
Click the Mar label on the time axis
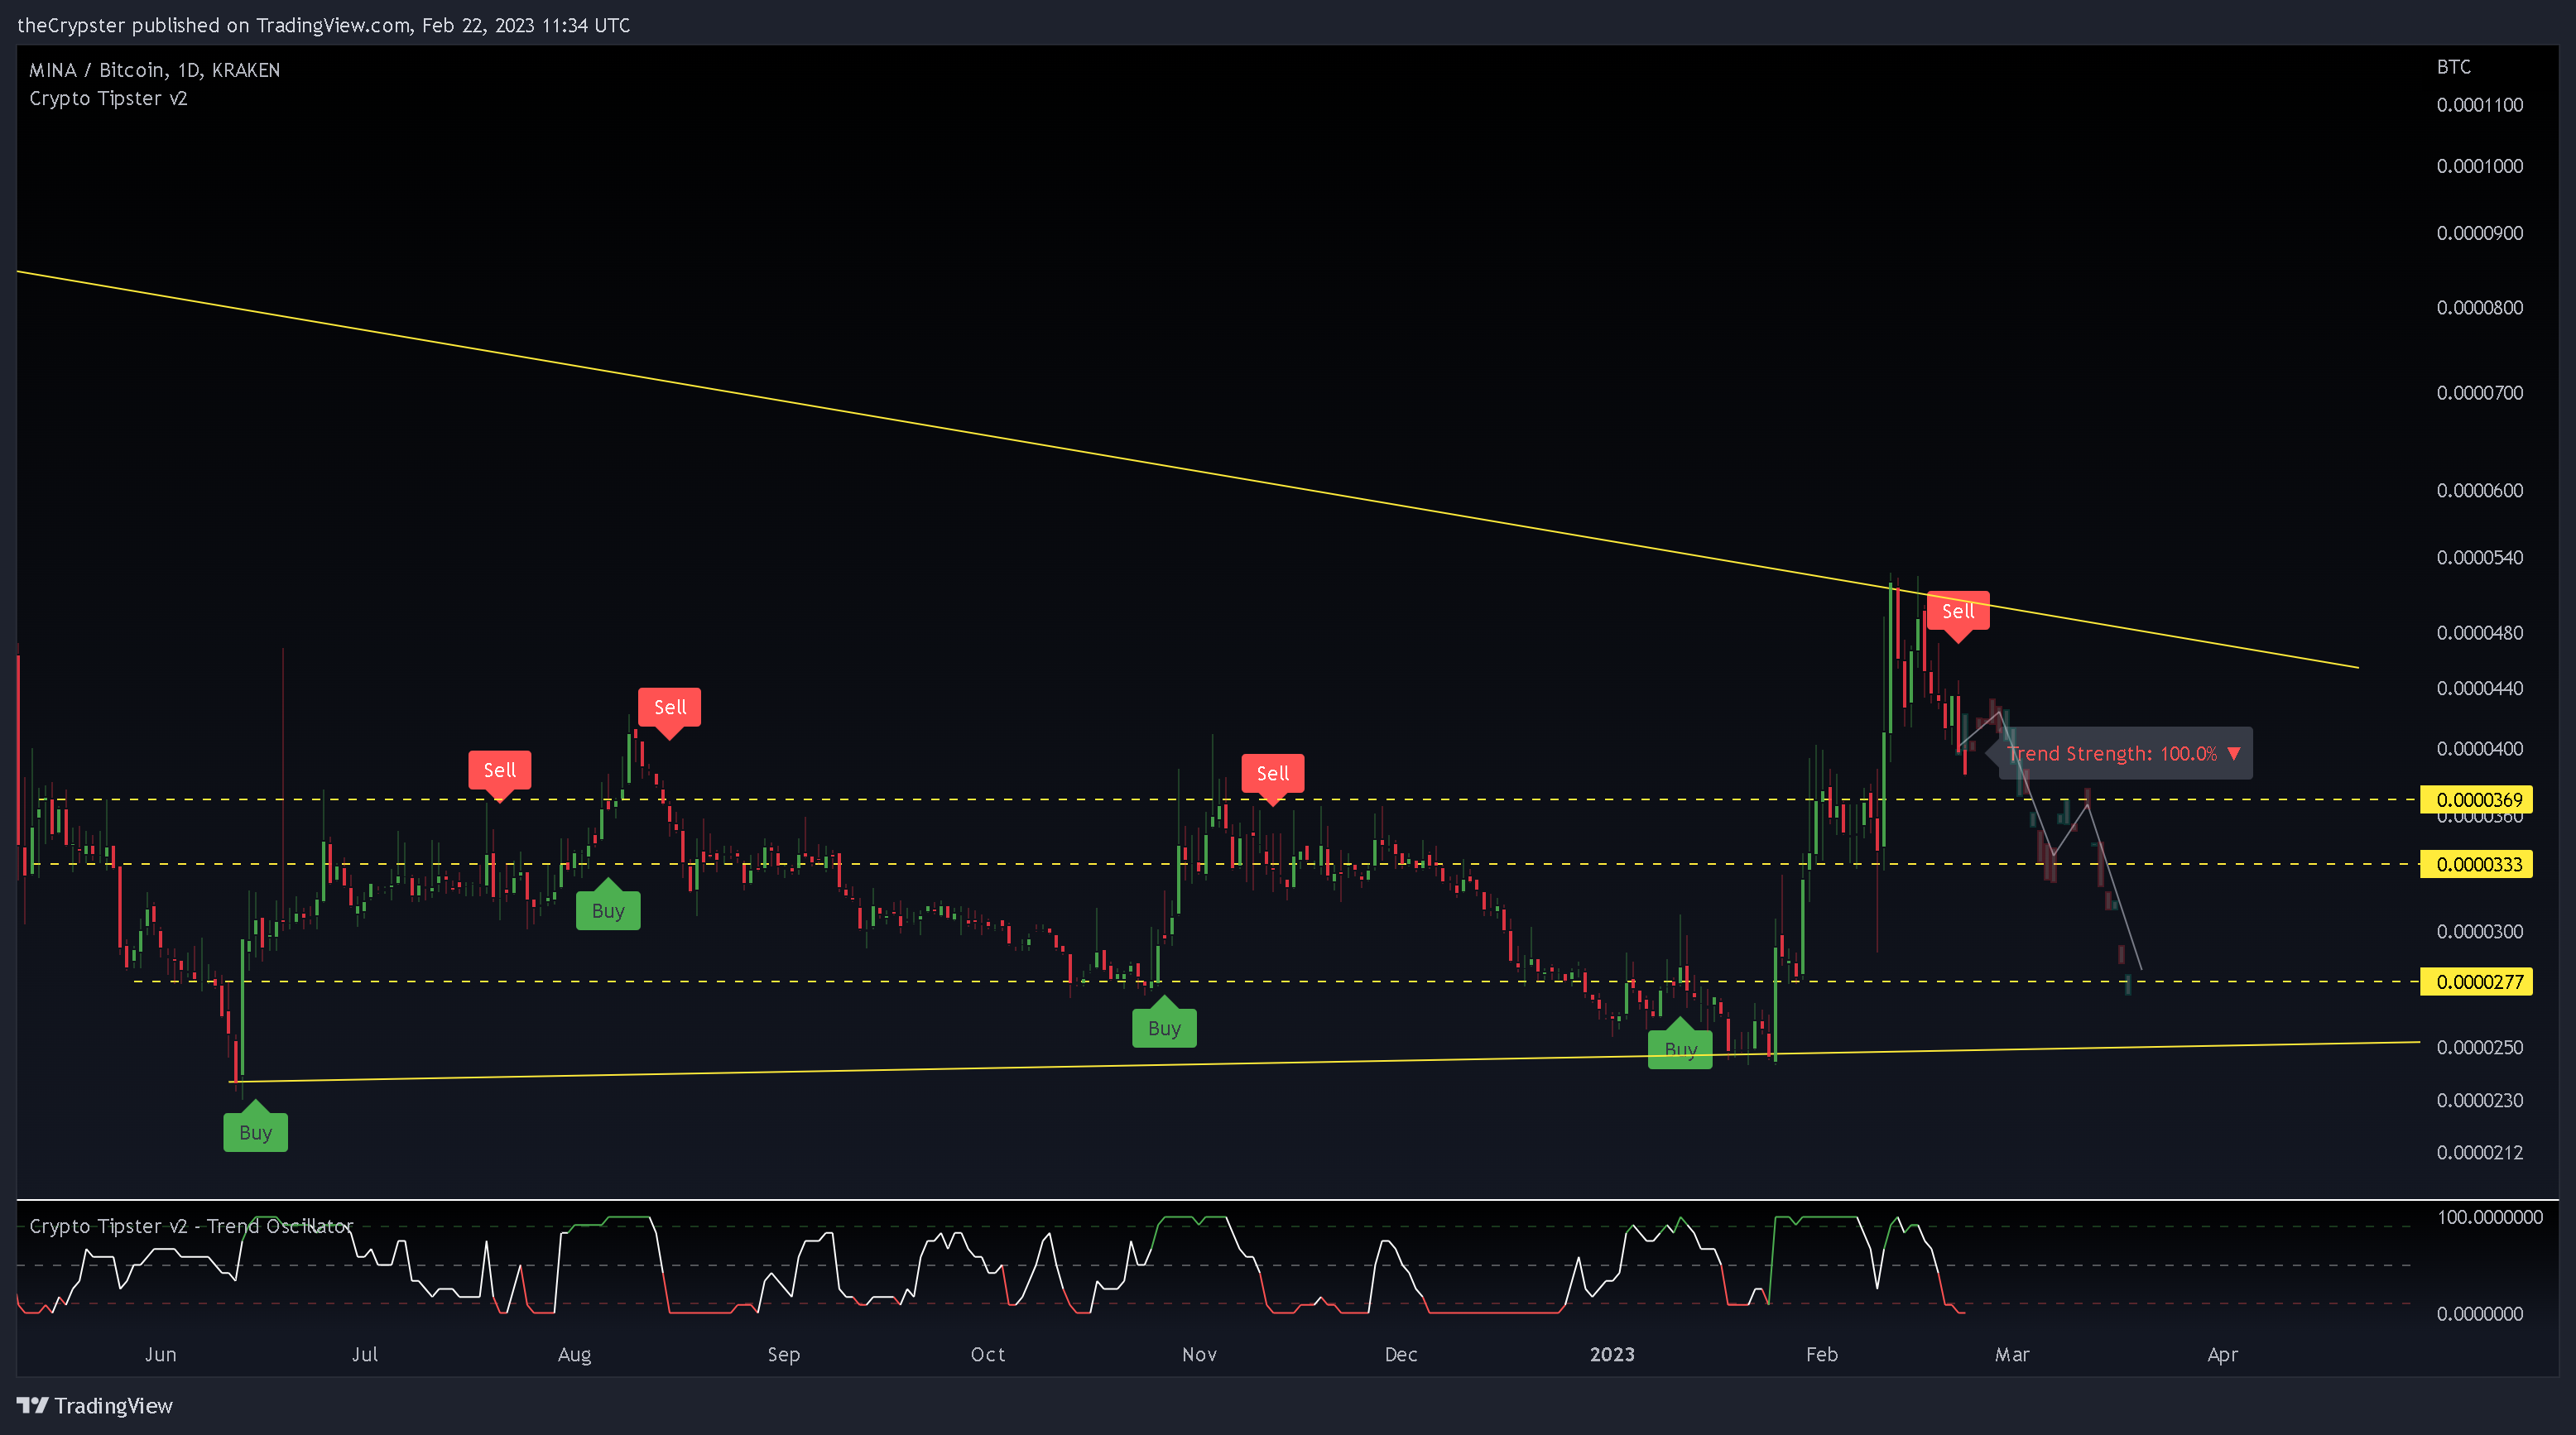(2012, 1354)
